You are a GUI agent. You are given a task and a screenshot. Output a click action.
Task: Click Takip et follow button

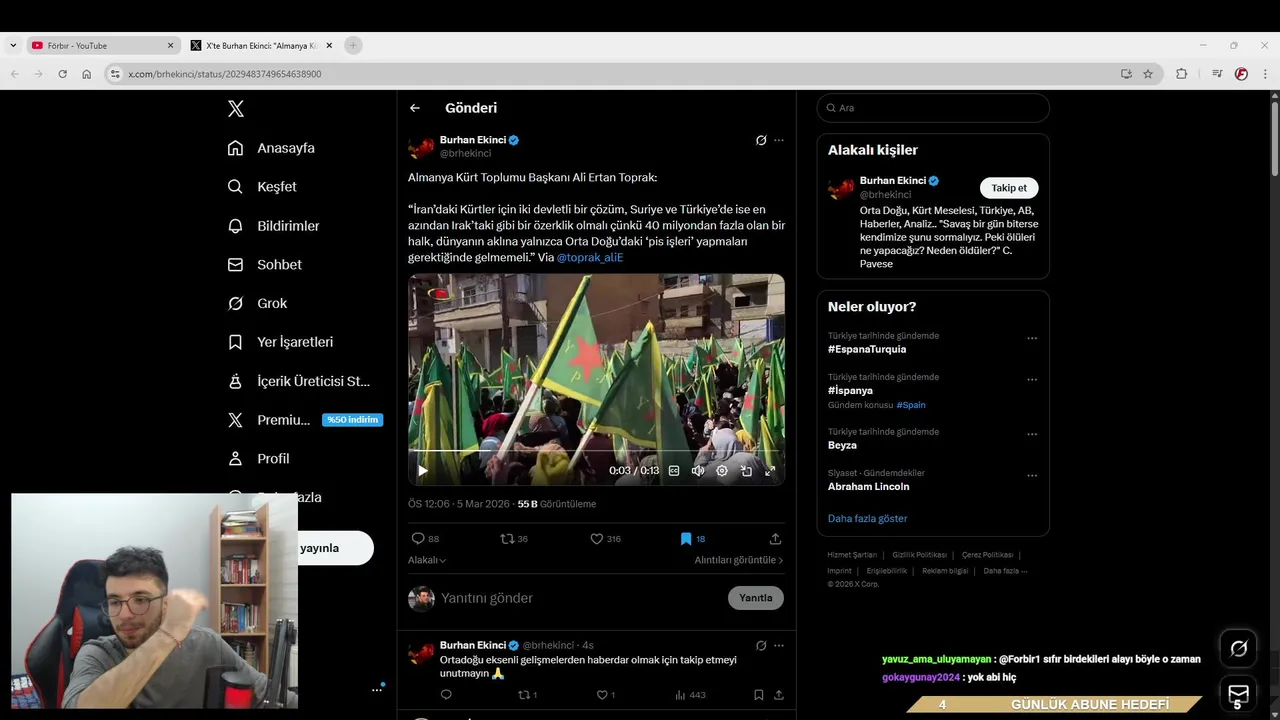pos(1009,188)
